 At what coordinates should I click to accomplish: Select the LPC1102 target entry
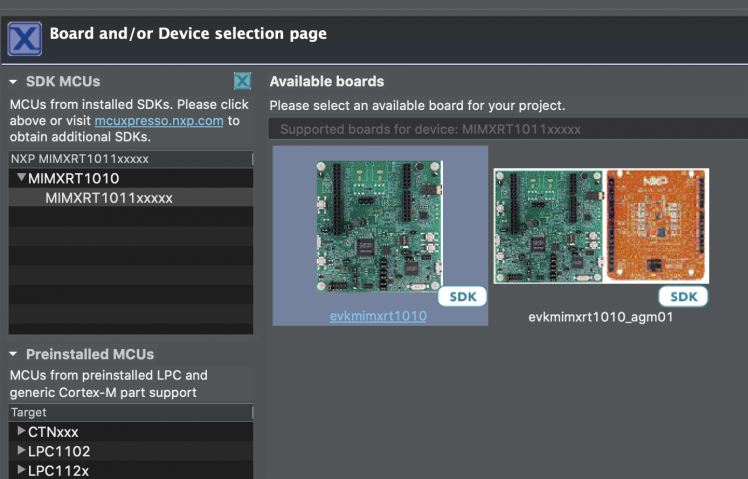tap(53, 450)
